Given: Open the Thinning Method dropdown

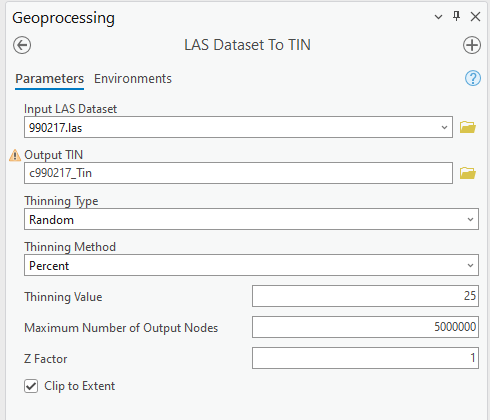Looking at the screenshot, I should tap(251, 265).
